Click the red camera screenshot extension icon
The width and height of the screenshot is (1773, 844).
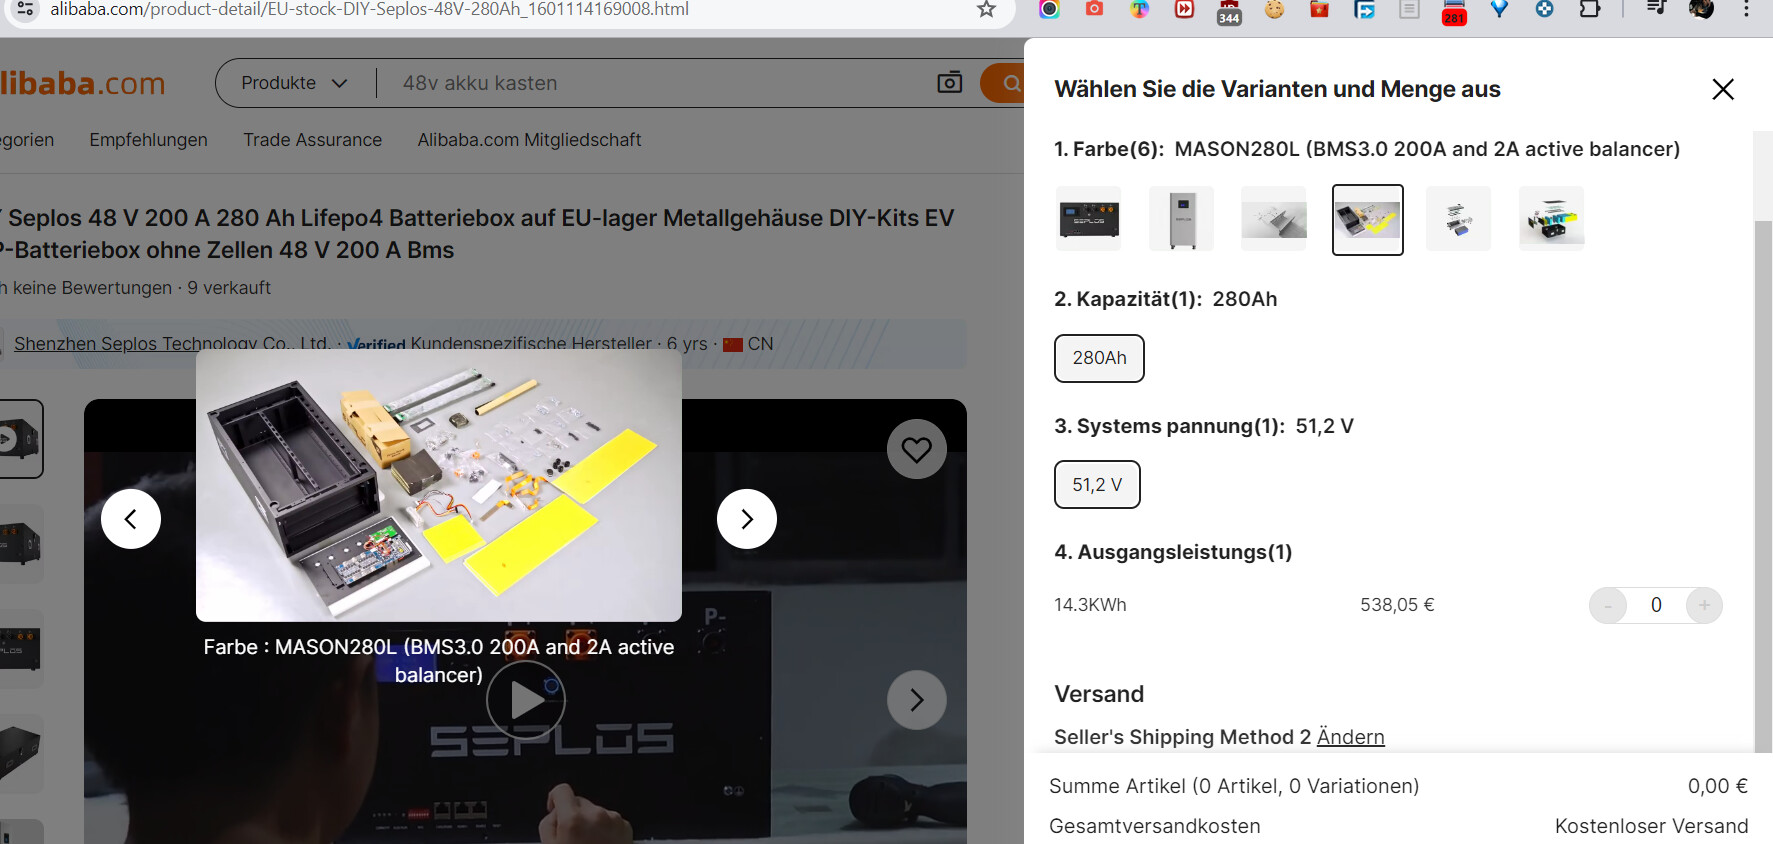click(1094, 9)
